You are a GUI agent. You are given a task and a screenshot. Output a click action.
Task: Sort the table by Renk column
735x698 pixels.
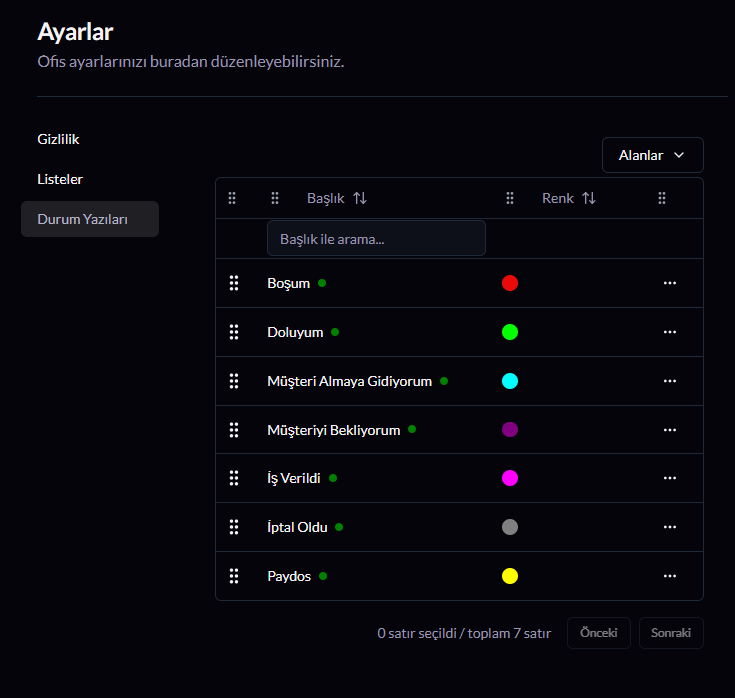pos(569,198)
